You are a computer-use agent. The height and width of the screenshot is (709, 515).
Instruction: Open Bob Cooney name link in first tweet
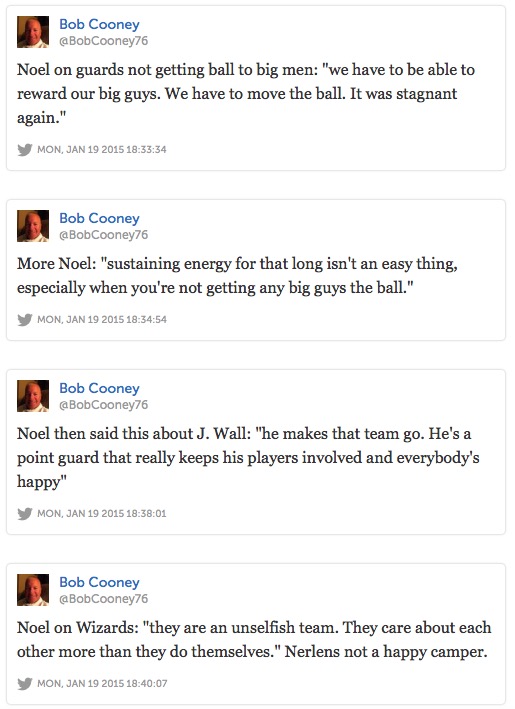99,24
